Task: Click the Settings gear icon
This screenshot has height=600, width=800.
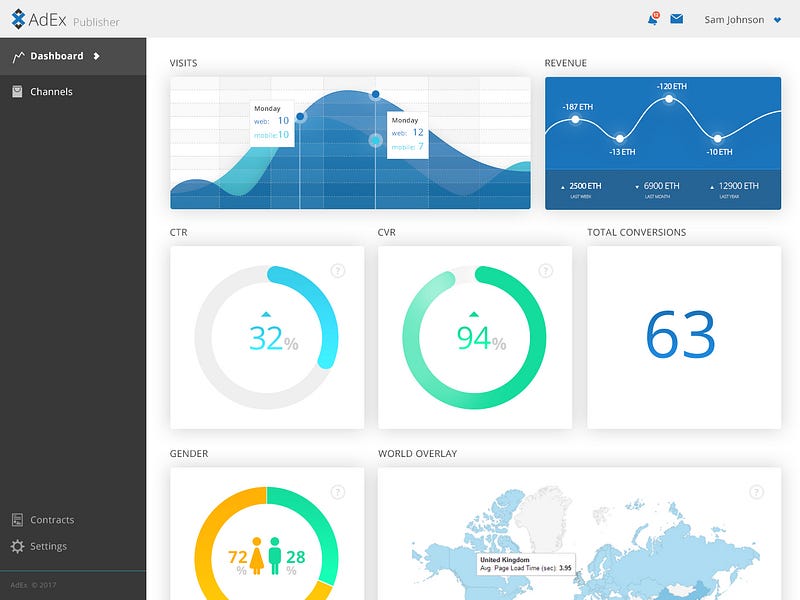Action: pyautogui.click(x=17, y=546)
